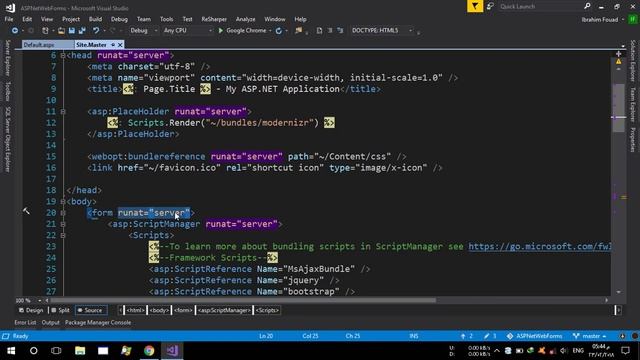Open the Any CPU platform dropdown
This screenshot has width=640, height=360.
187,31
